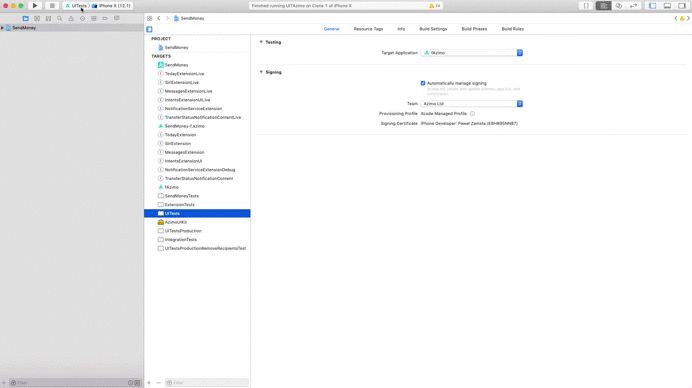Remove the selected target with minus button
692x388 pixels.
pos(158,383)
